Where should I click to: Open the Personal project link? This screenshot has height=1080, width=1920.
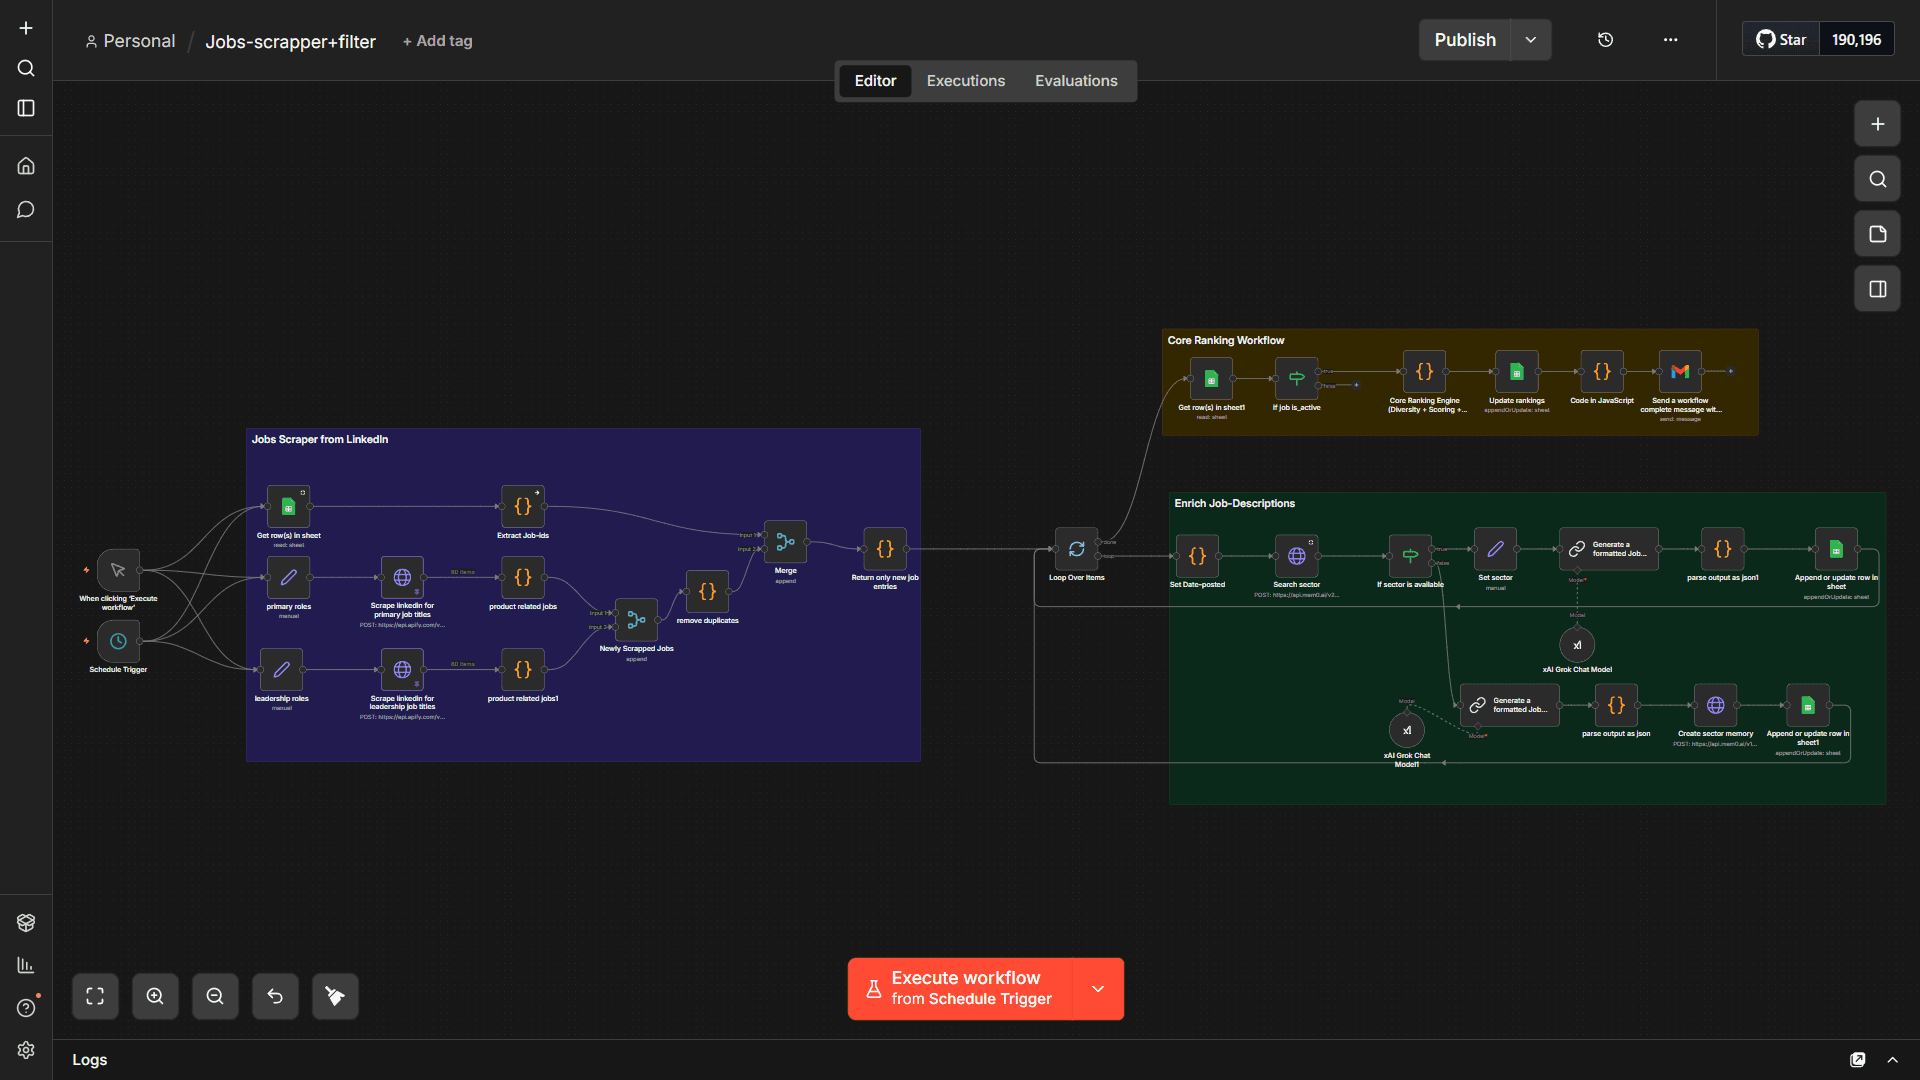(x=130, y=41)
